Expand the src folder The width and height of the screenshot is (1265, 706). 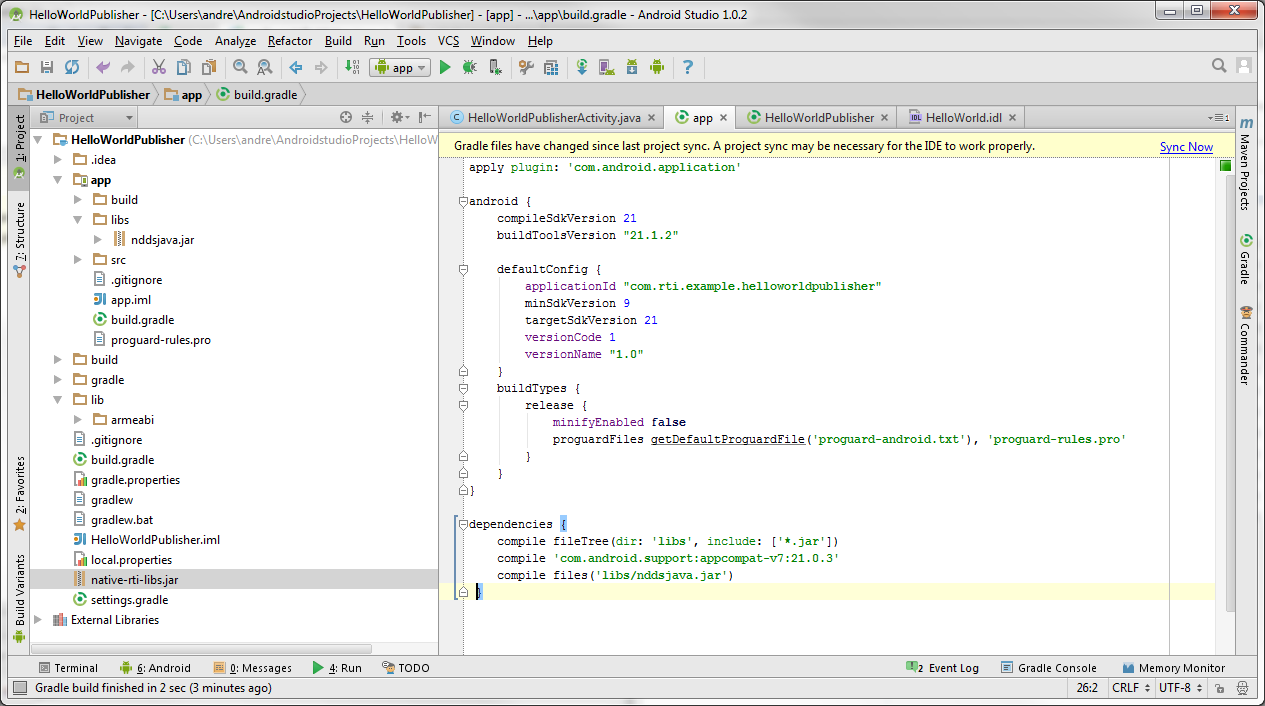[78, 260]
